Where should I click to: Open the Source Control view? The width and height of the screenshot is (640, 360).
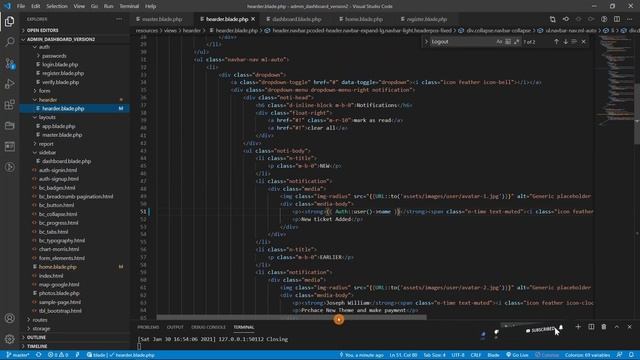[x=9, y=63]
